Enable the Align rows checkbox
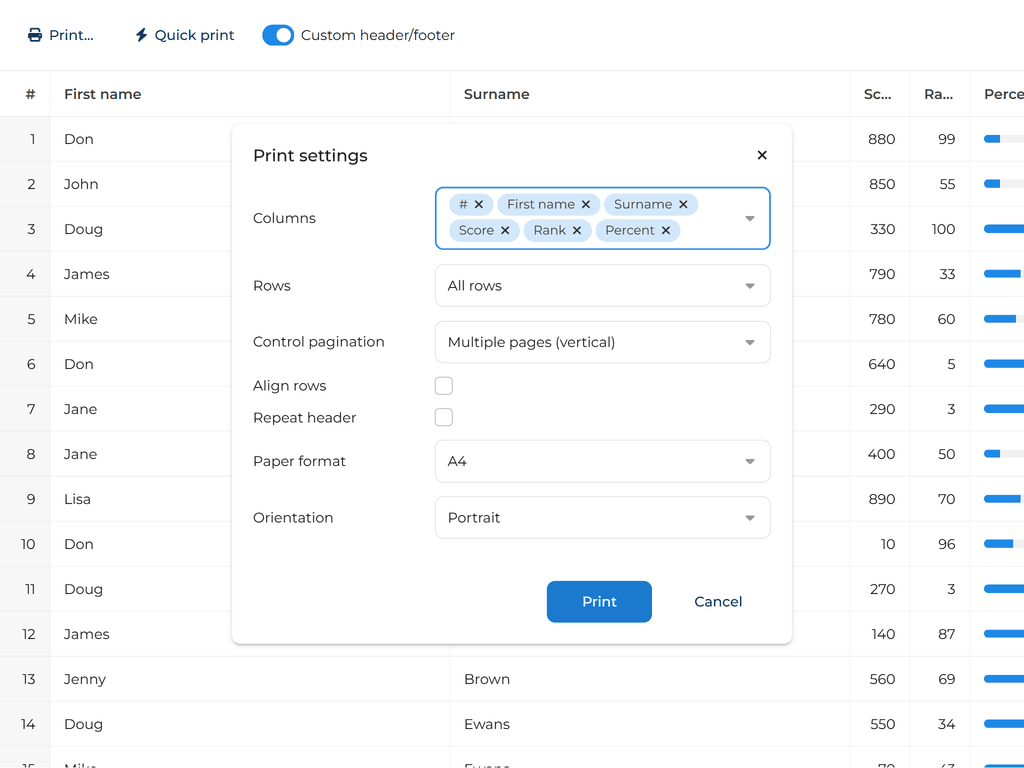This screenshot has height=768, width=1024. tap(444, 386)
